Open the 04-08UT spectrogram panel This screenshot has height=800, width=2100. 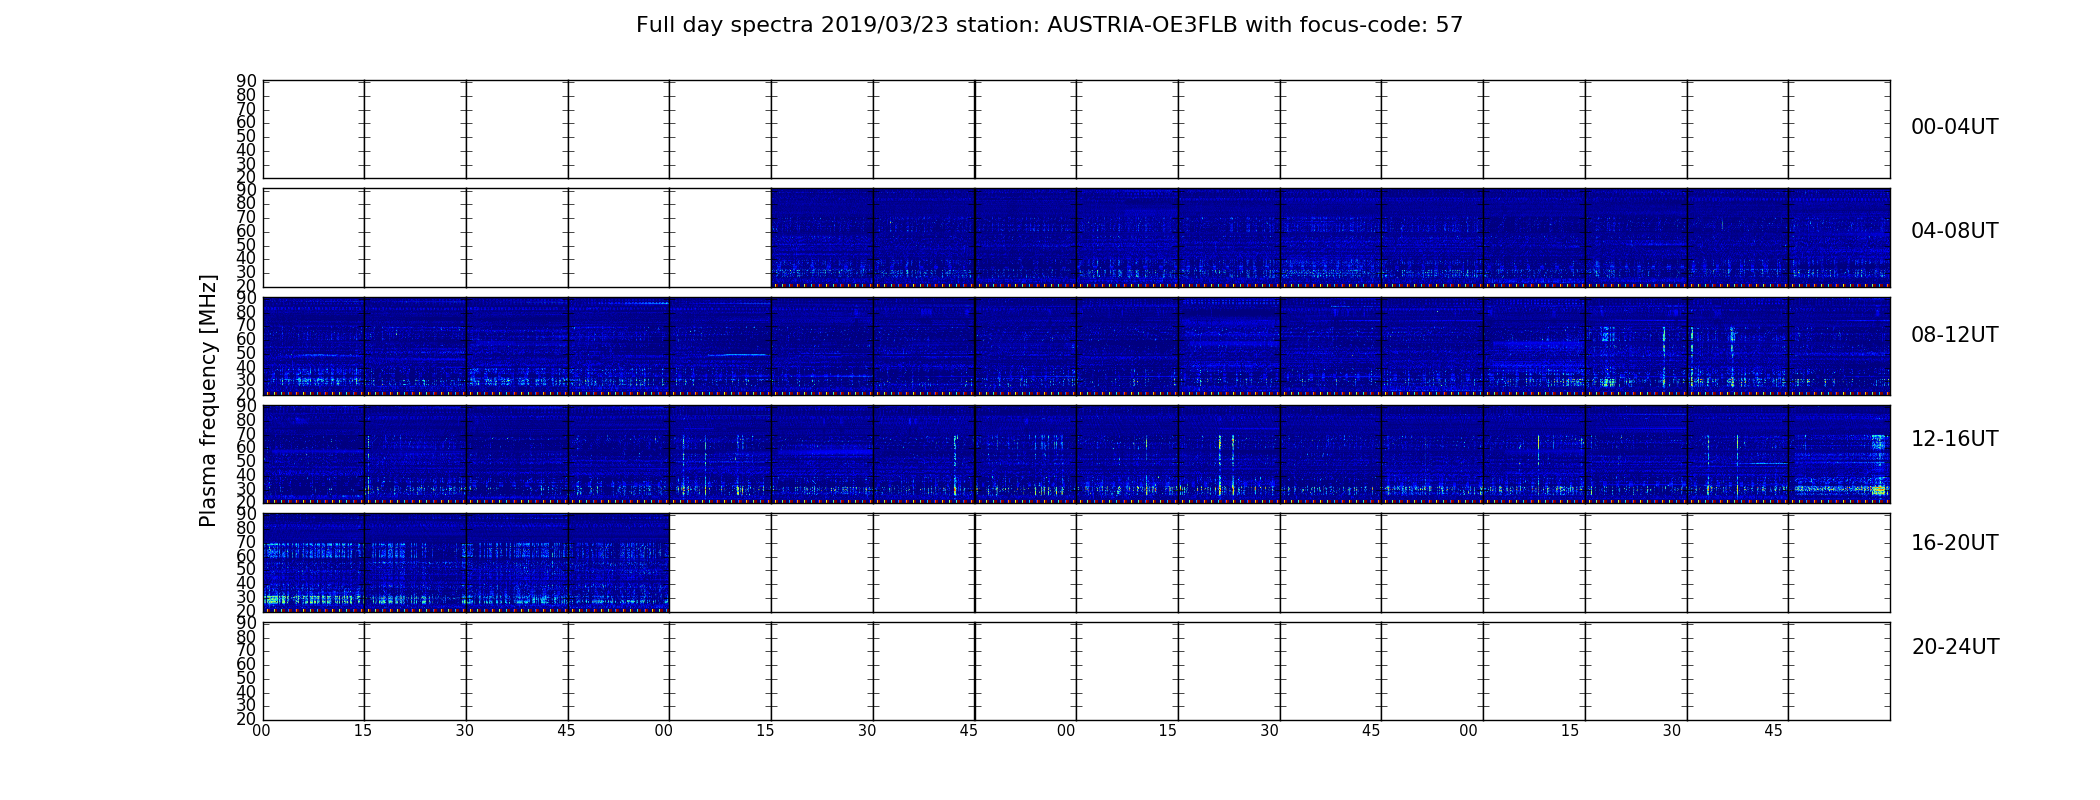[1330, 237]
